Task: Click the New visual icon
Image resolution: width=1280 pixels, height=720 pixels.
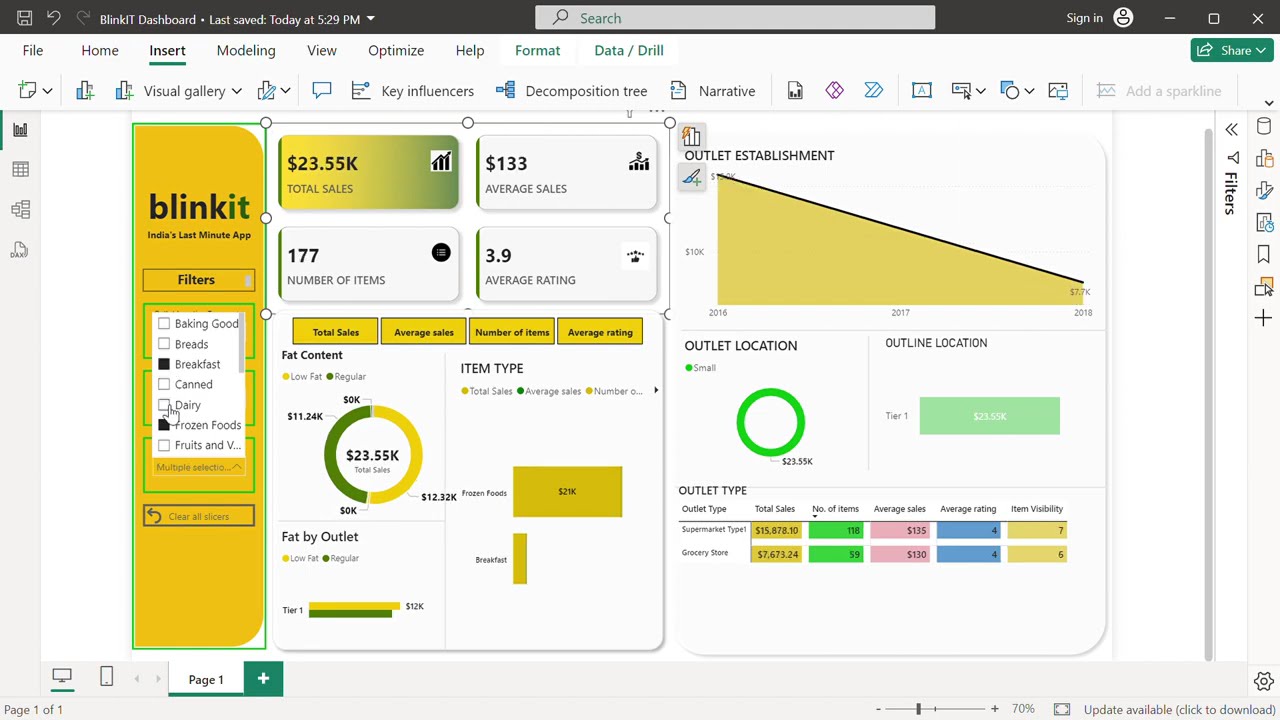Action: point(85,91)
